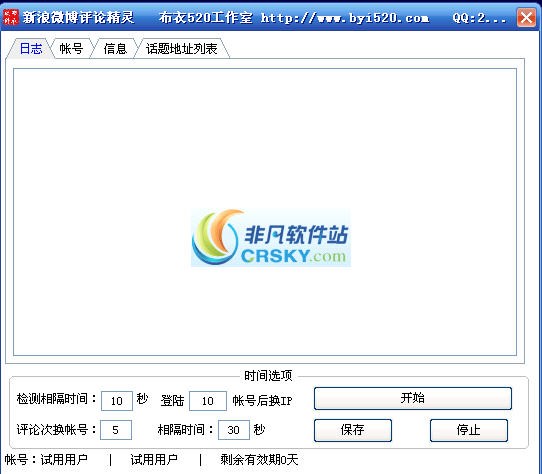Open the 帐号 tab
Viewport: 542px width, 474px height.
pyautogui.click(x=72, y=48)
